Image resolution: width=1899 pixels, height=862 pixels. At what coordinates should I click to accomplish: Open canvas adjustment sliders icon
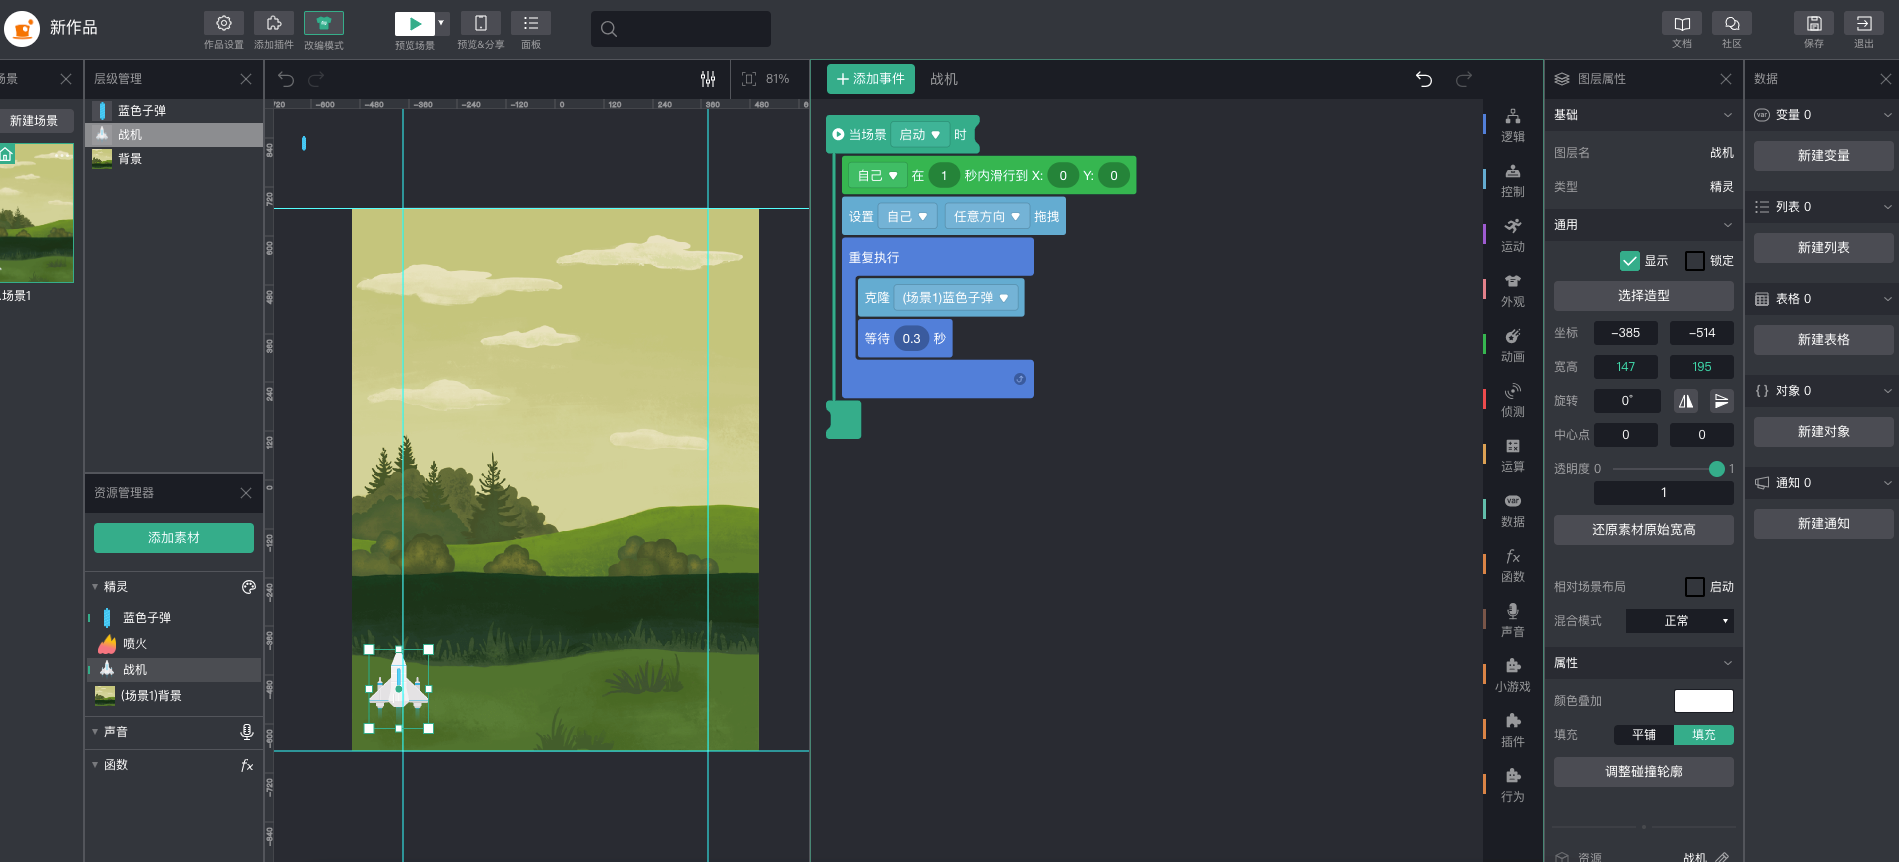708,79
